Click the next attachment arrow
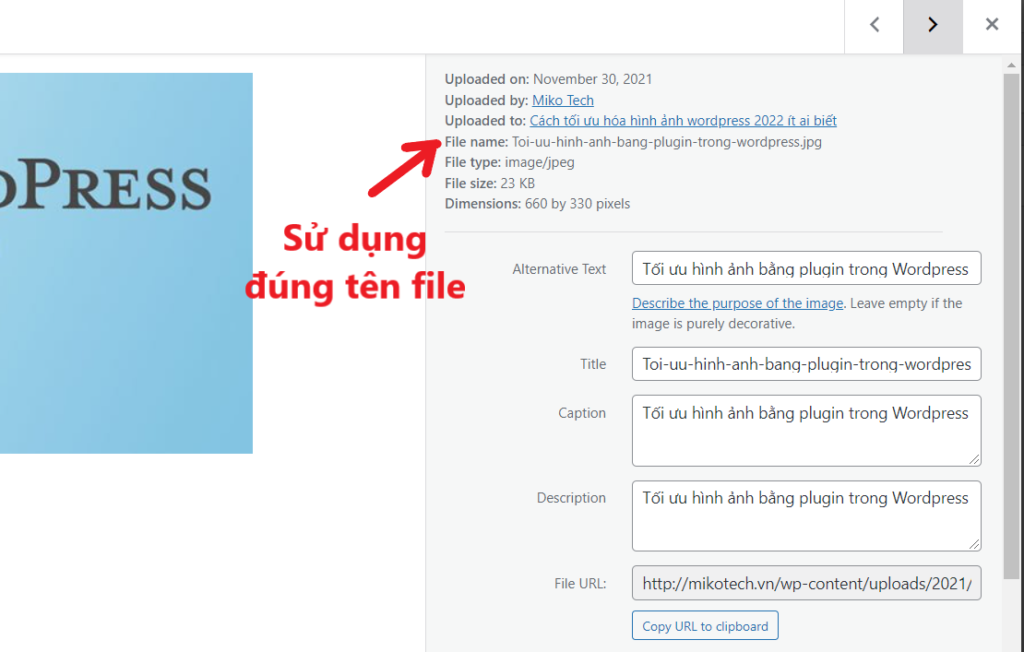Screen dimensions: 1024x652 pos(932,25)
